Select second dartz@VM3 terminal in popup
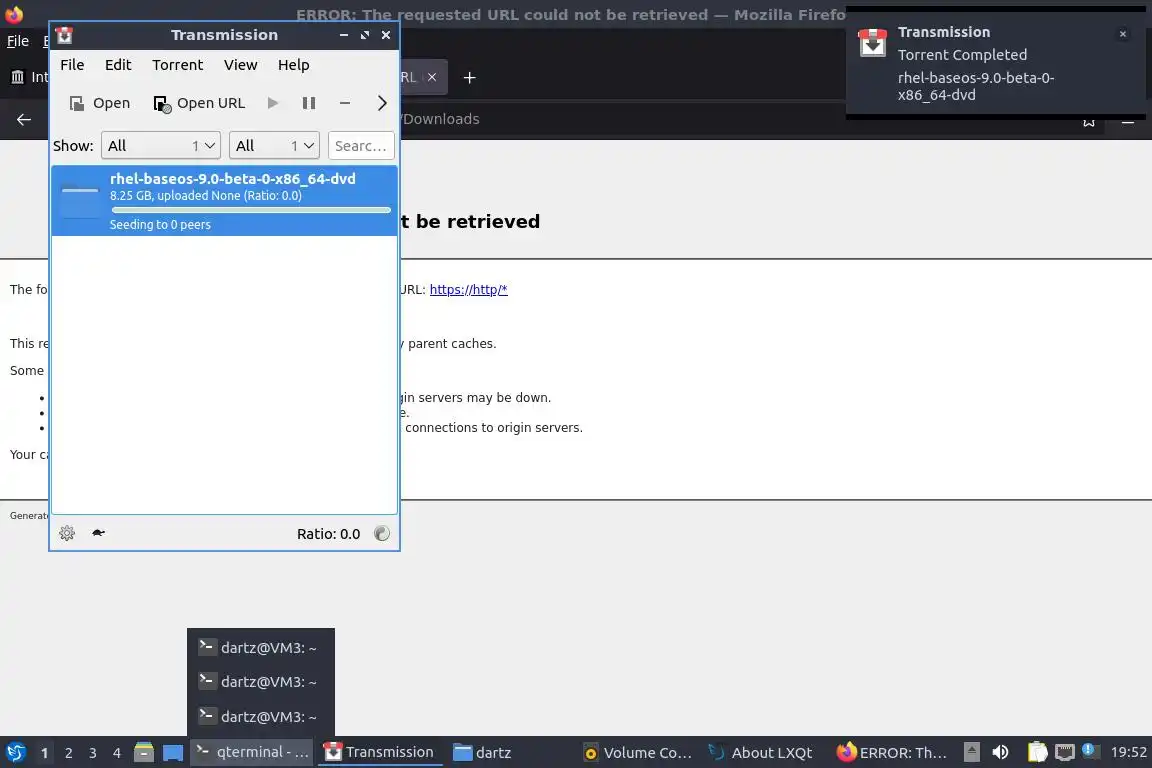Image resolution: width=1152 pixels, height=768 pixels. tap(260, 681)
